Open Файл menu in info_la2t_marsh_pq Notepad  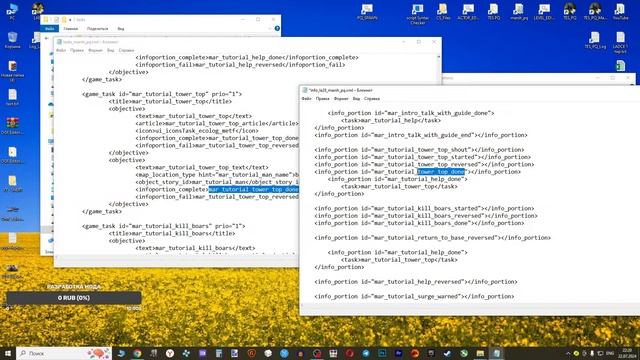pyautogui.click(x=307, y=98)
